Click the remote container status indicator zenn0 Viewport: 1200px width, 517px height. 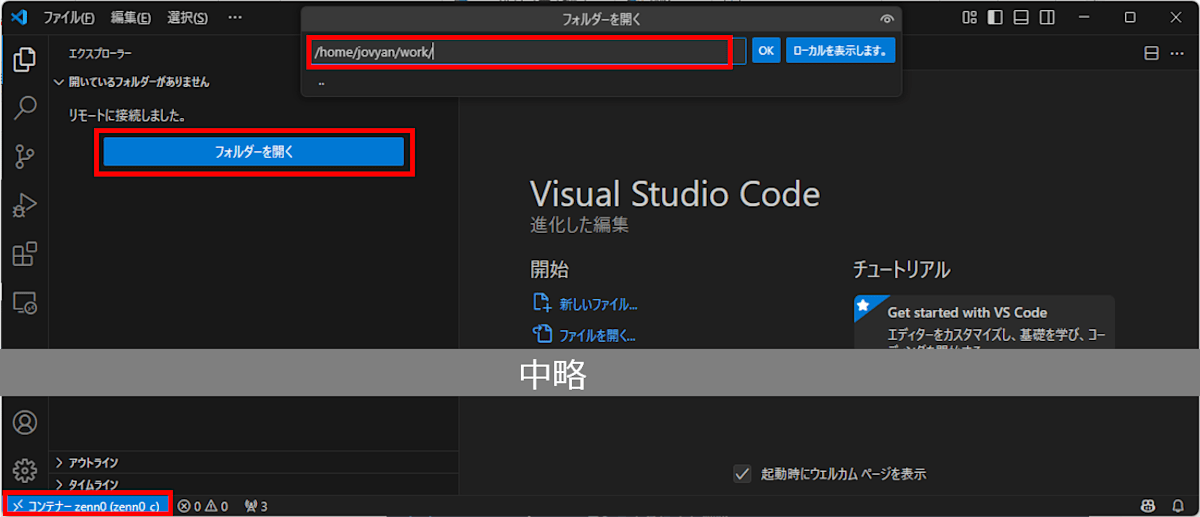(x=86, y=506)
